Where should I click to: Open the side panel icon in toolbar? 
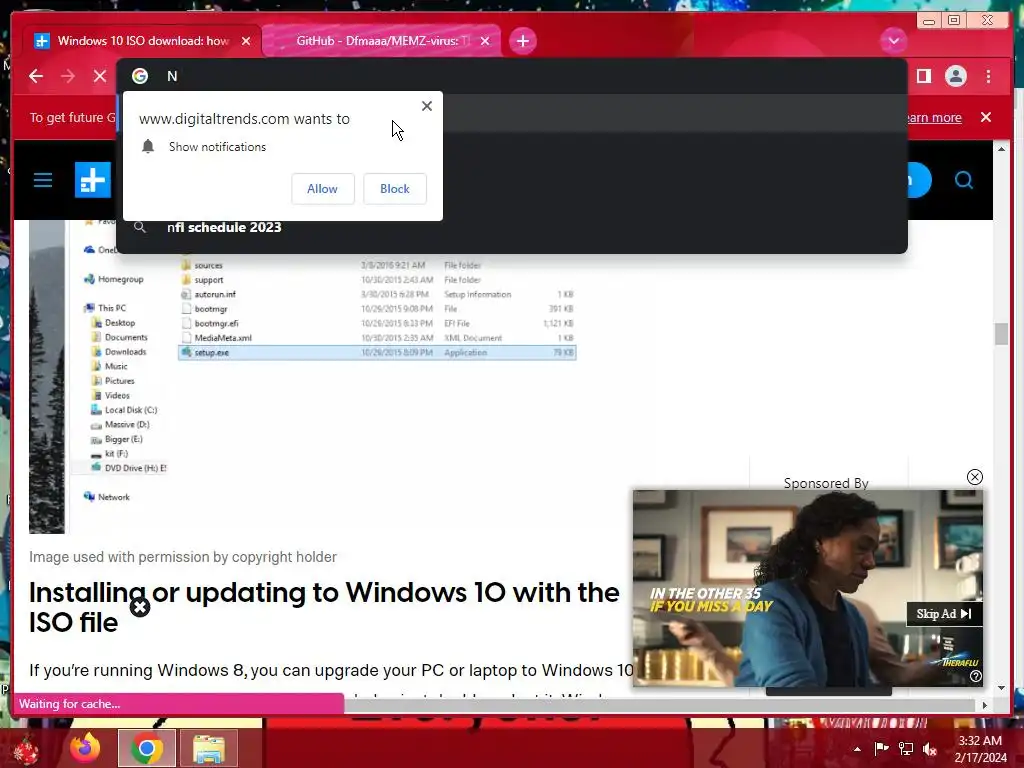tap(923, 76)
